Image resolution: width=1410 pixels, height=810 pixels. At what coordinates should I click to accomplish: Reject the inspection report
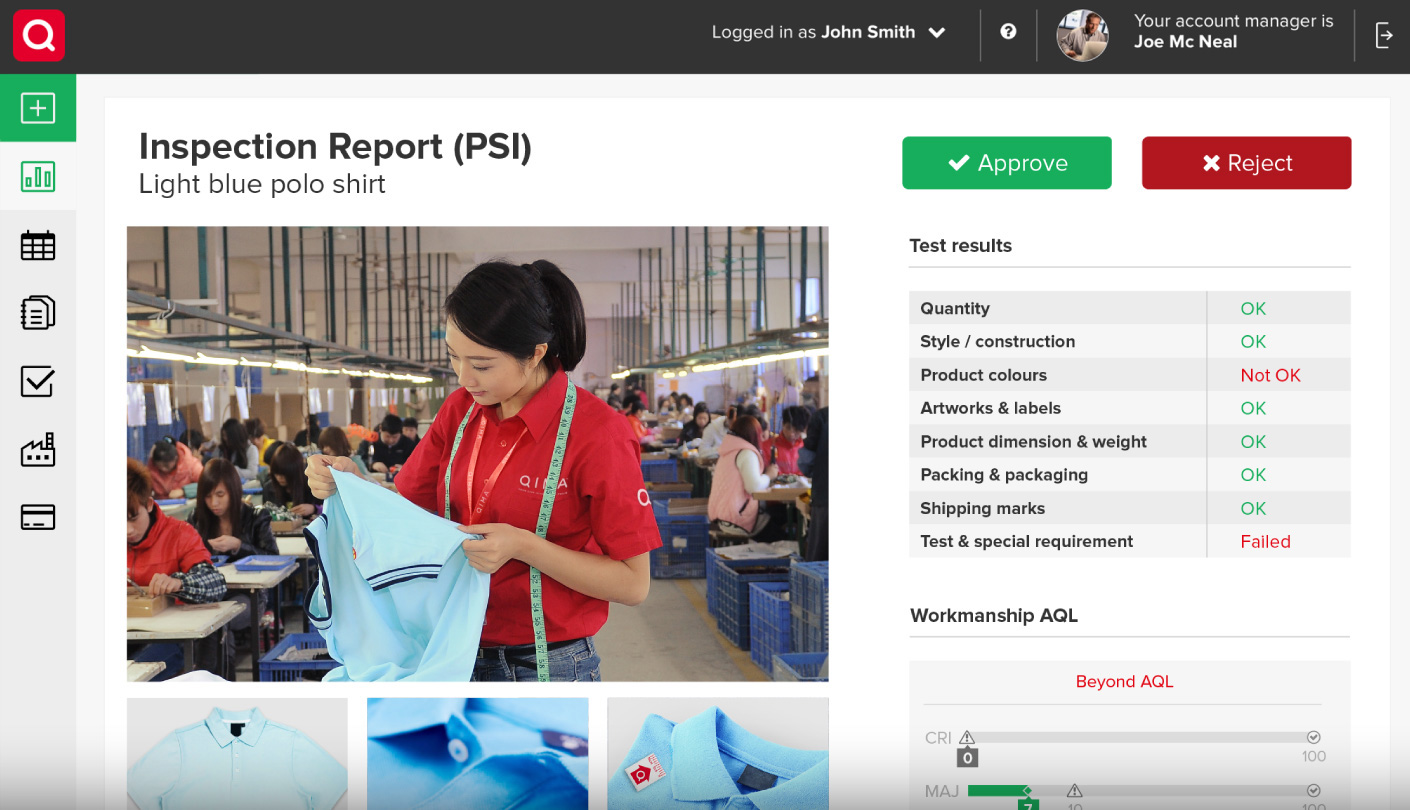coord(1246,163)
